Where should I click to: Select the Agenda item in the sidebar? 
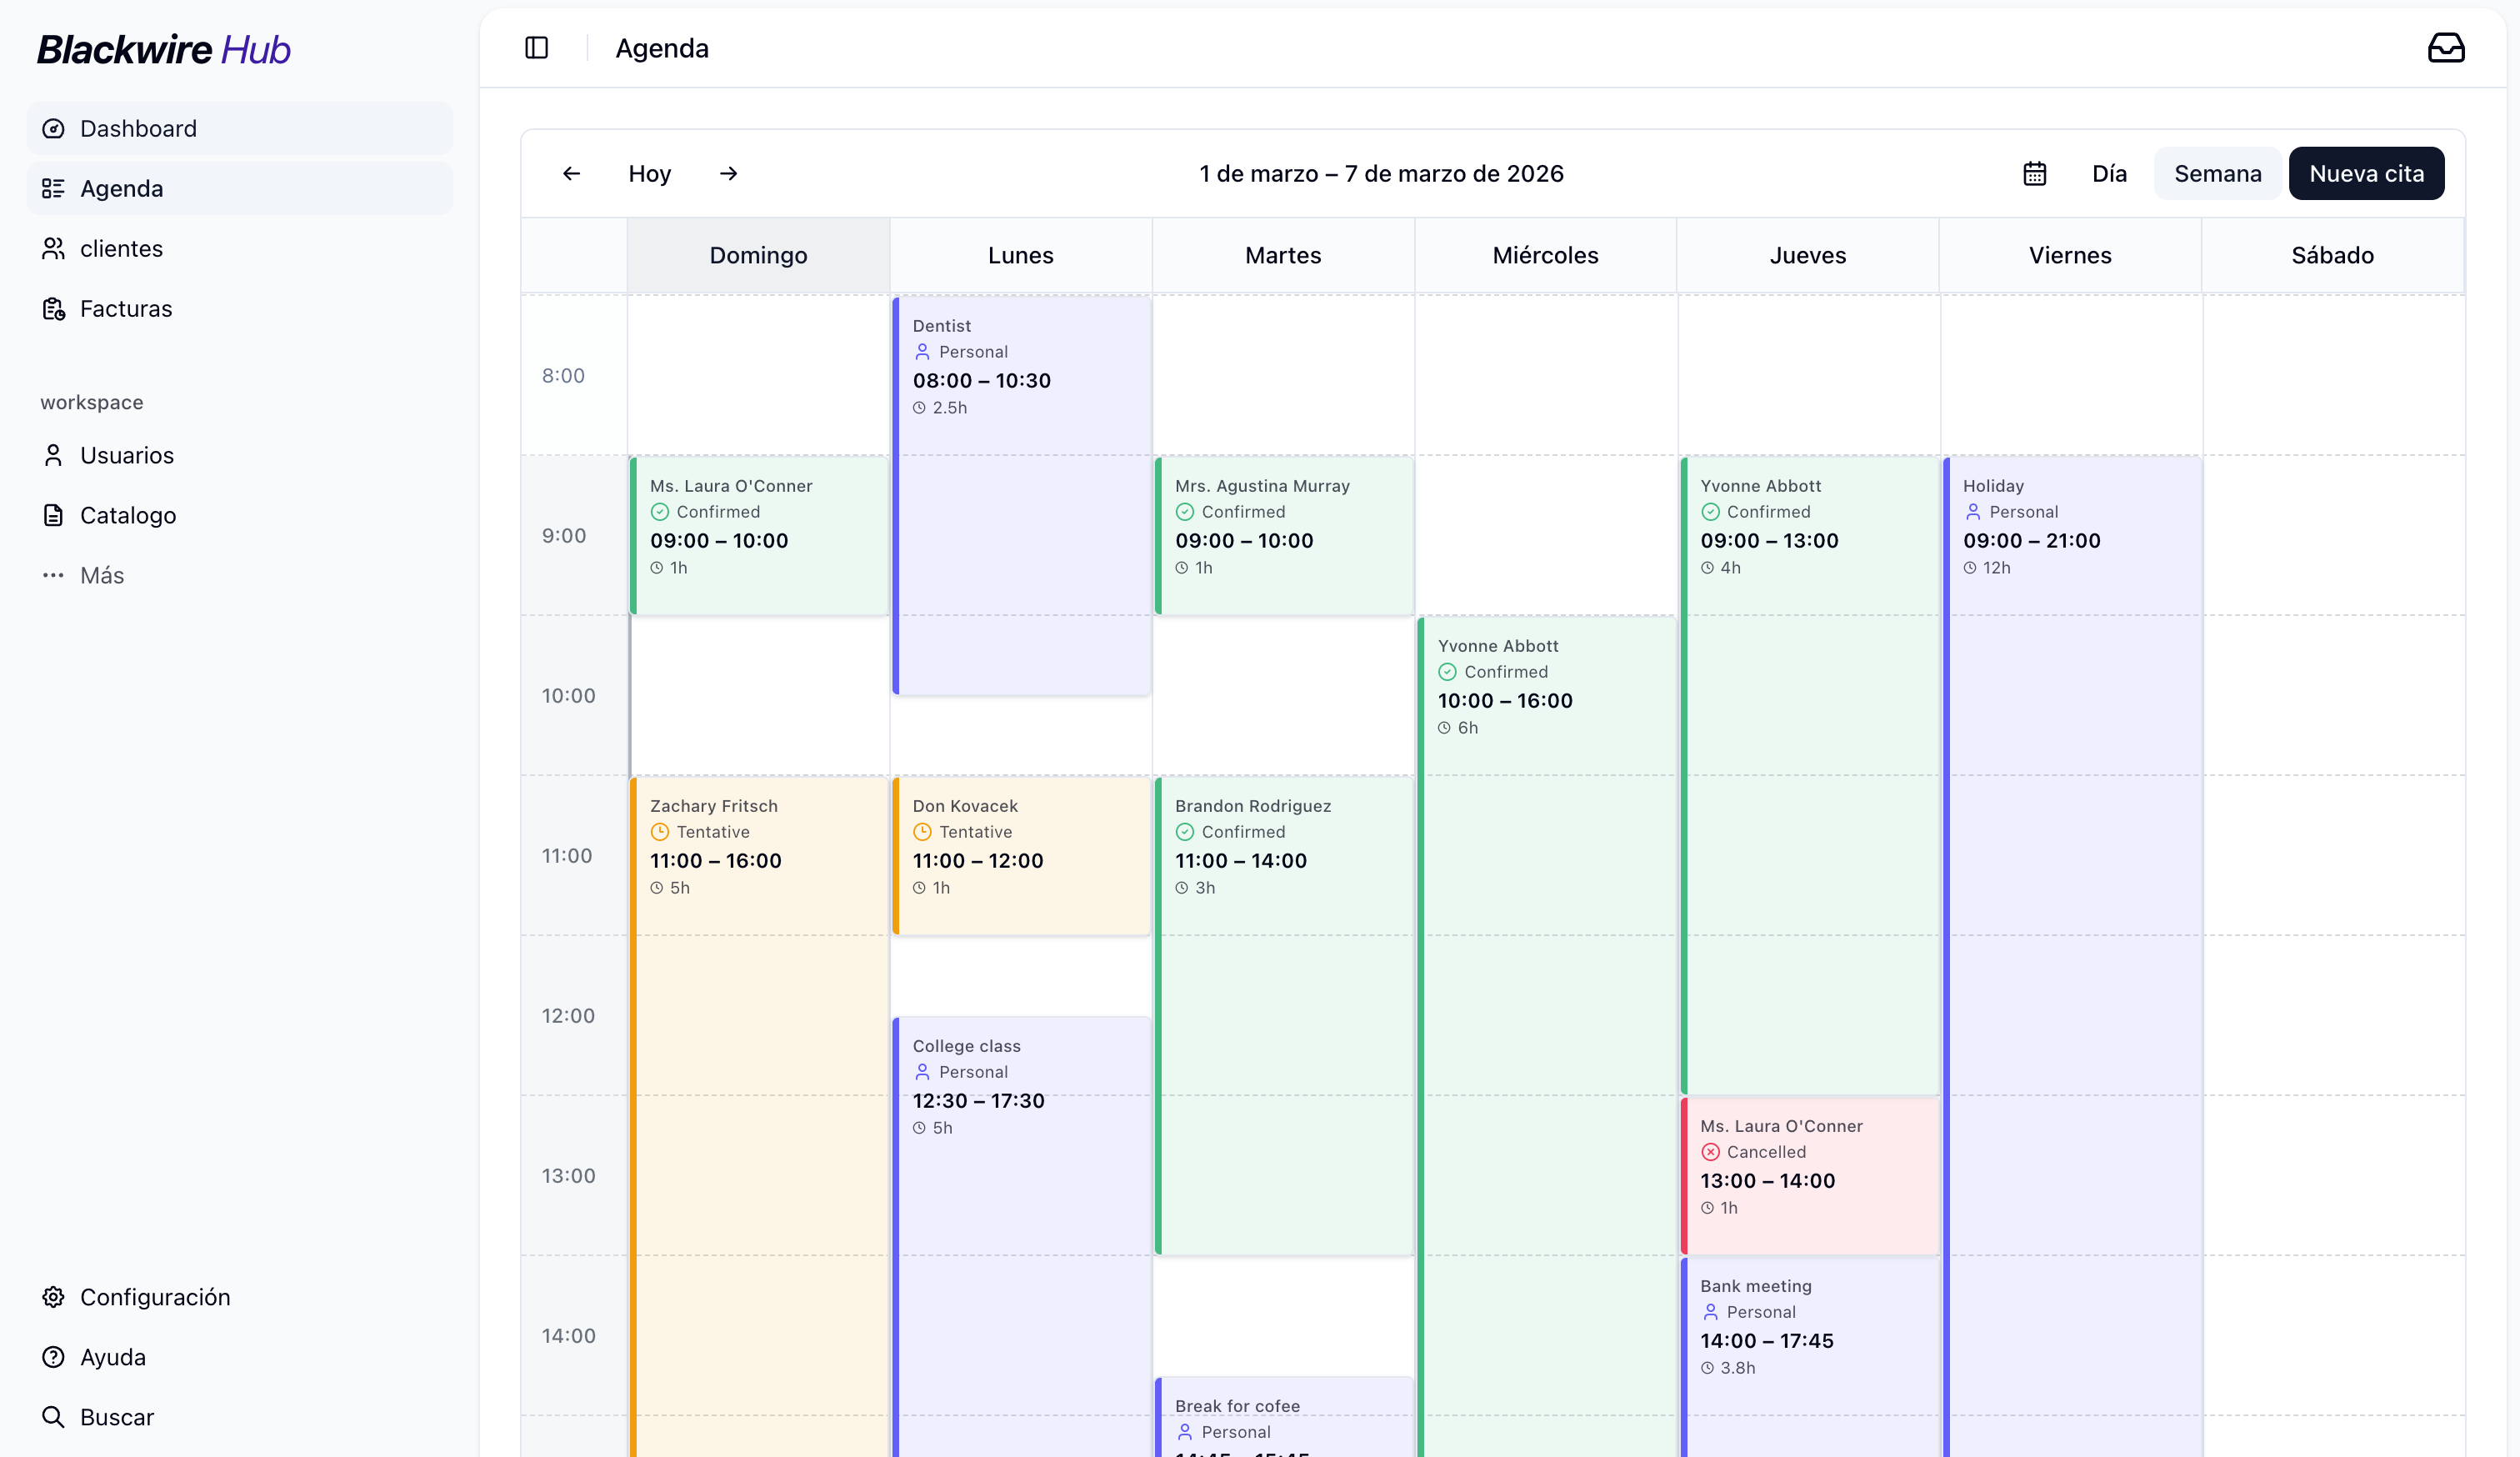(x=122, y=188)
